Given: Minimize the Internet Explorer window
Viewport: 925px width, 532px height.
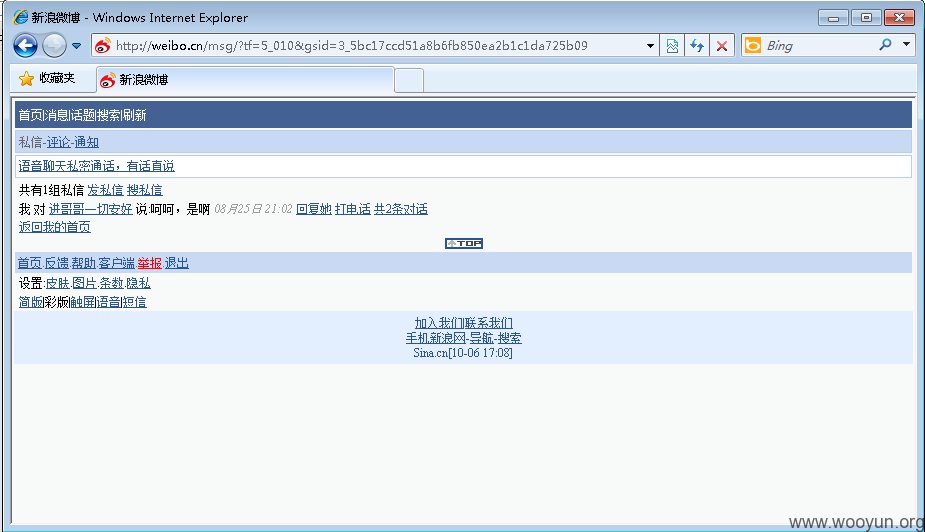Looking at the screenshot, I should pyautogui.click(x=833, y=18).
